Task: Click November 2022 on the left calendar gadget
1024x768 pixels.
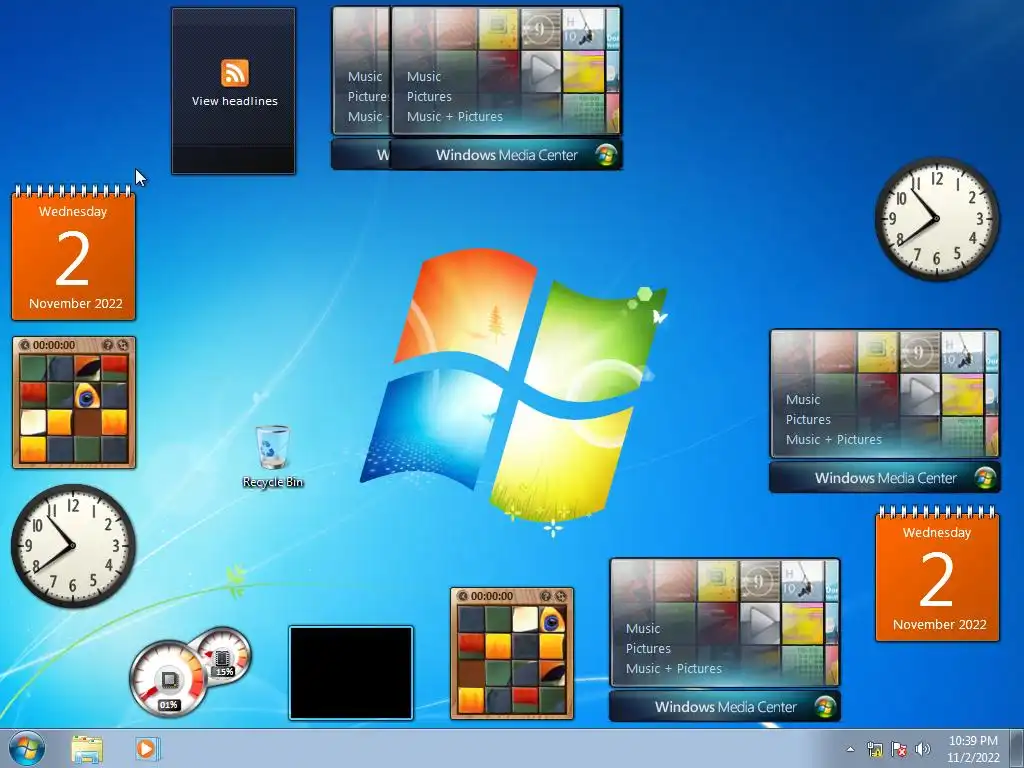Action: tap(76, 304)
